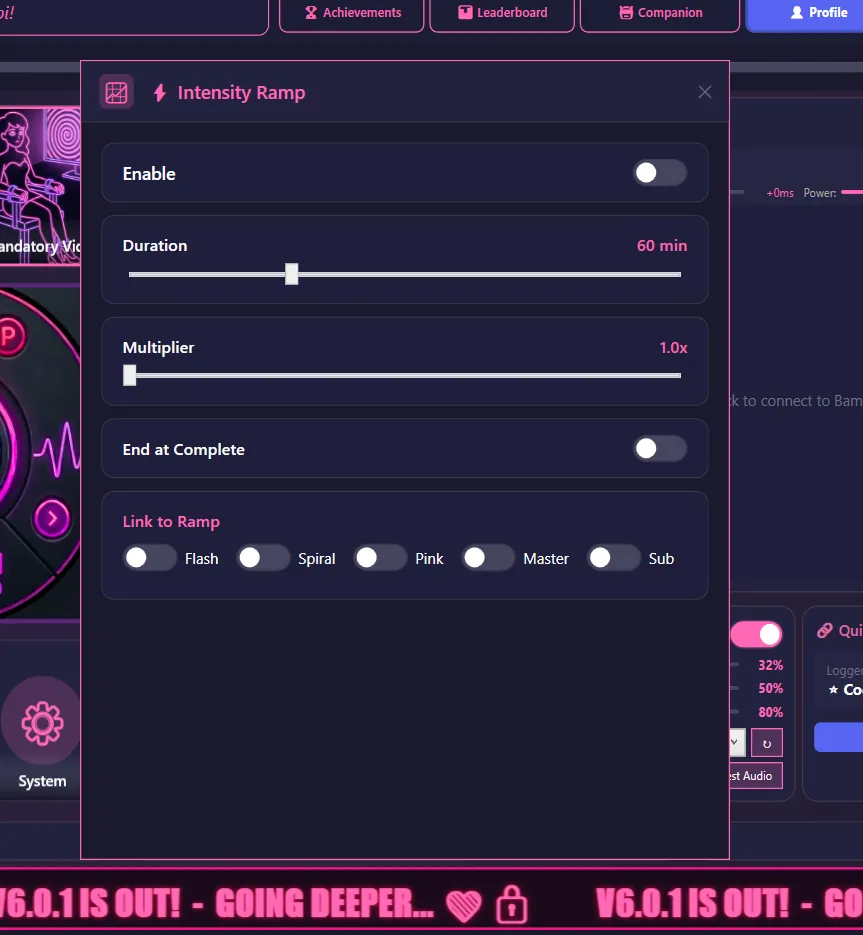863x935 pixels.
Task: Enable the Flash link toggle
Action: tap(150, 558)
